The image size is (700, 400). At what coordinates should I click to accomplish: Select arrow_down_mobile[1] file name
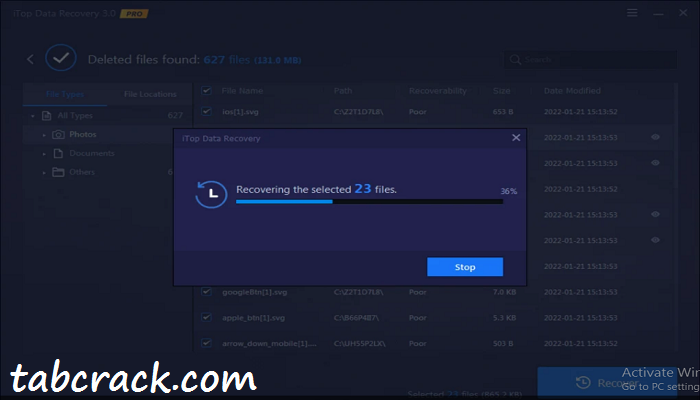click(269, 344)
